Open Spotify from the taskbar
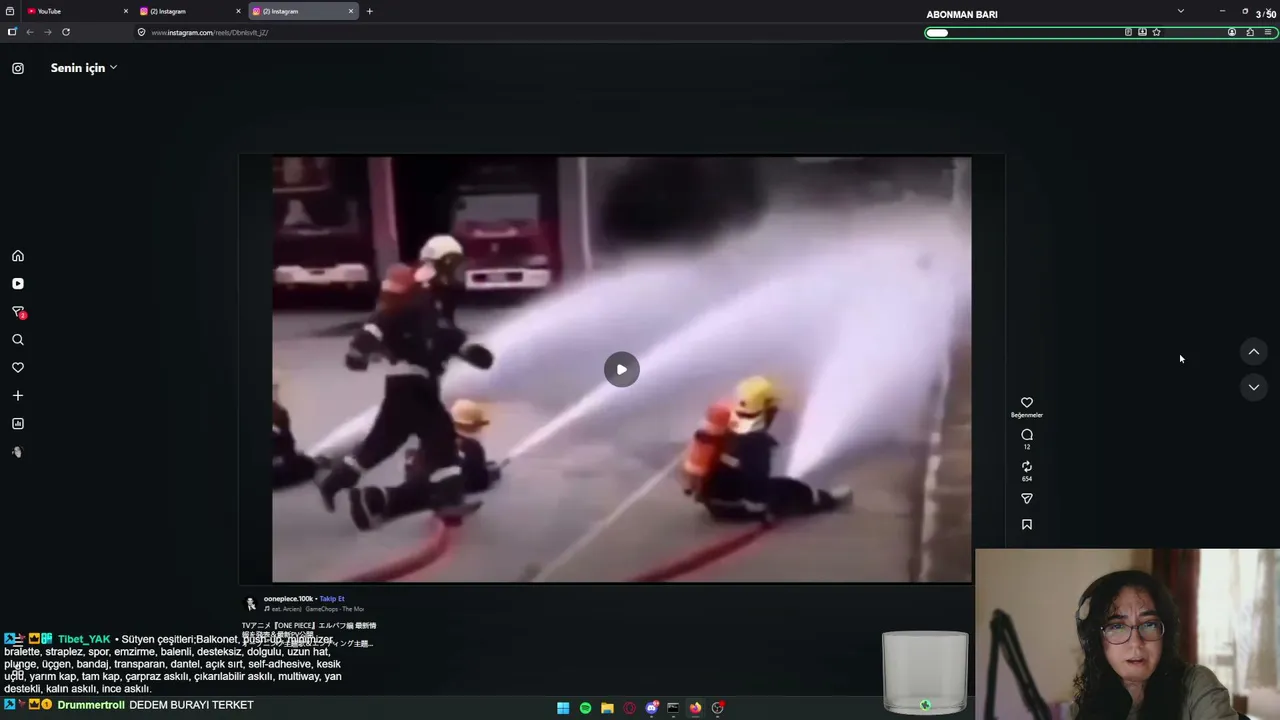This screenshot has height=720, width=1280. (585, 708)
